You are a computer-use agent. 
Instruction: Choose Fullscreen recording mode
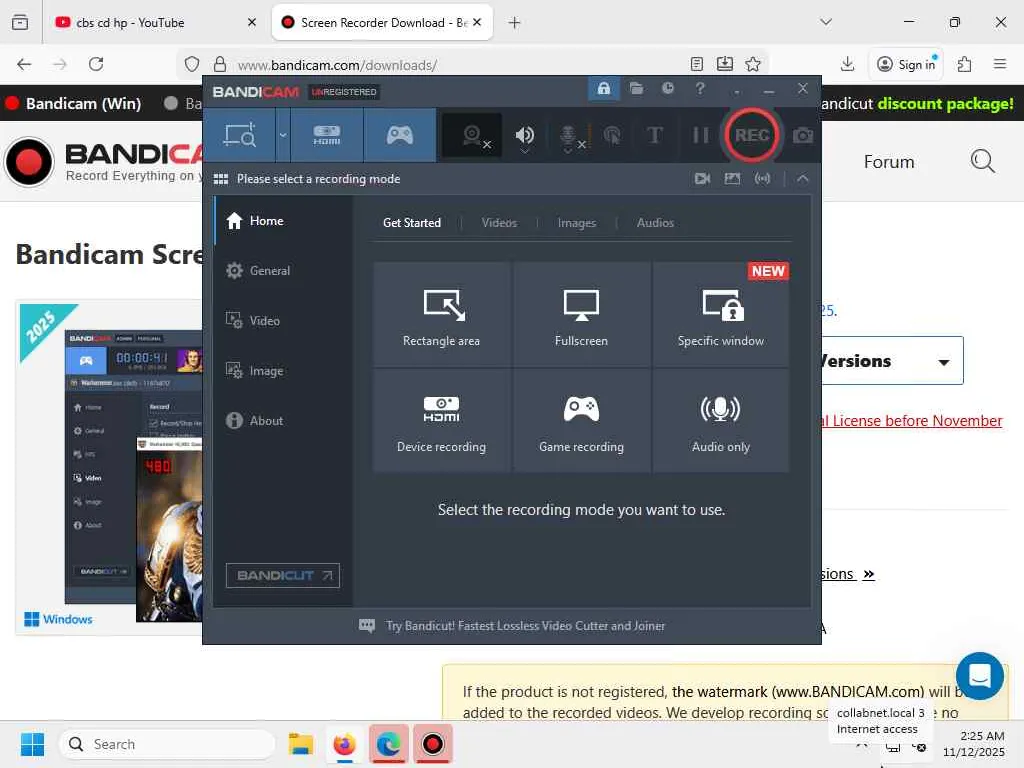point(581,315)
